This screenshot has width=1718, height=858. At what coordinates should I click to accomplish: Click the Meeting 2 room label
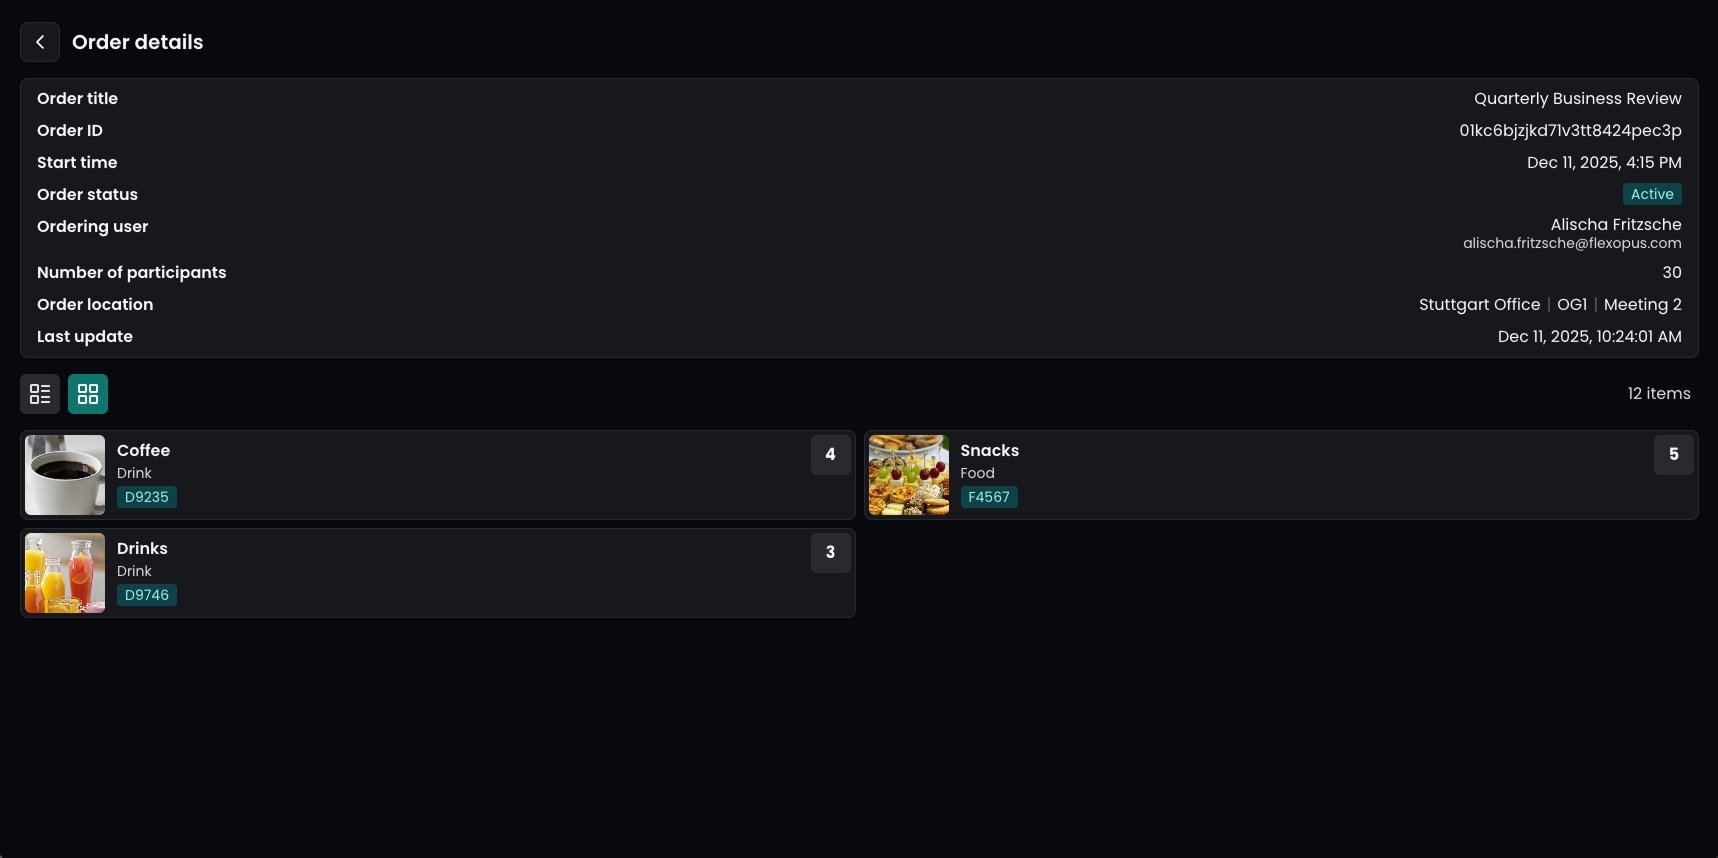point(1642,304)
